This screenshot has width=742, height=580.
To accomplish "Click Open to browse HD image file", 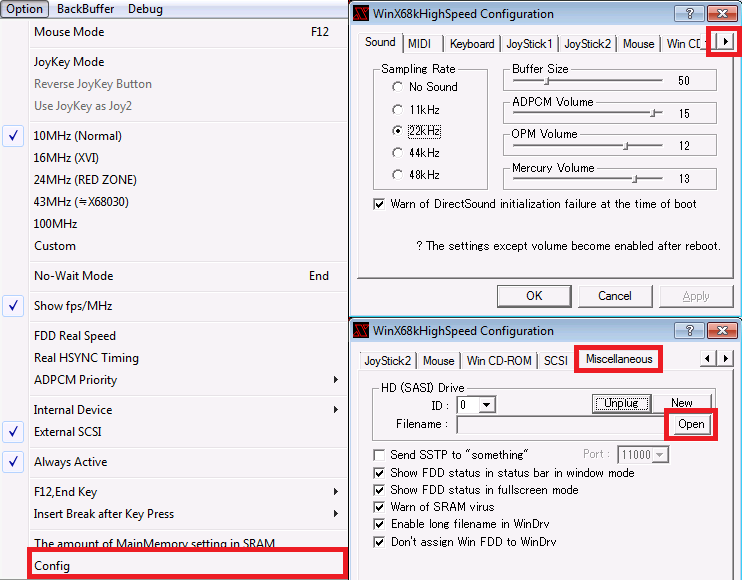I will tap(691, 424).
